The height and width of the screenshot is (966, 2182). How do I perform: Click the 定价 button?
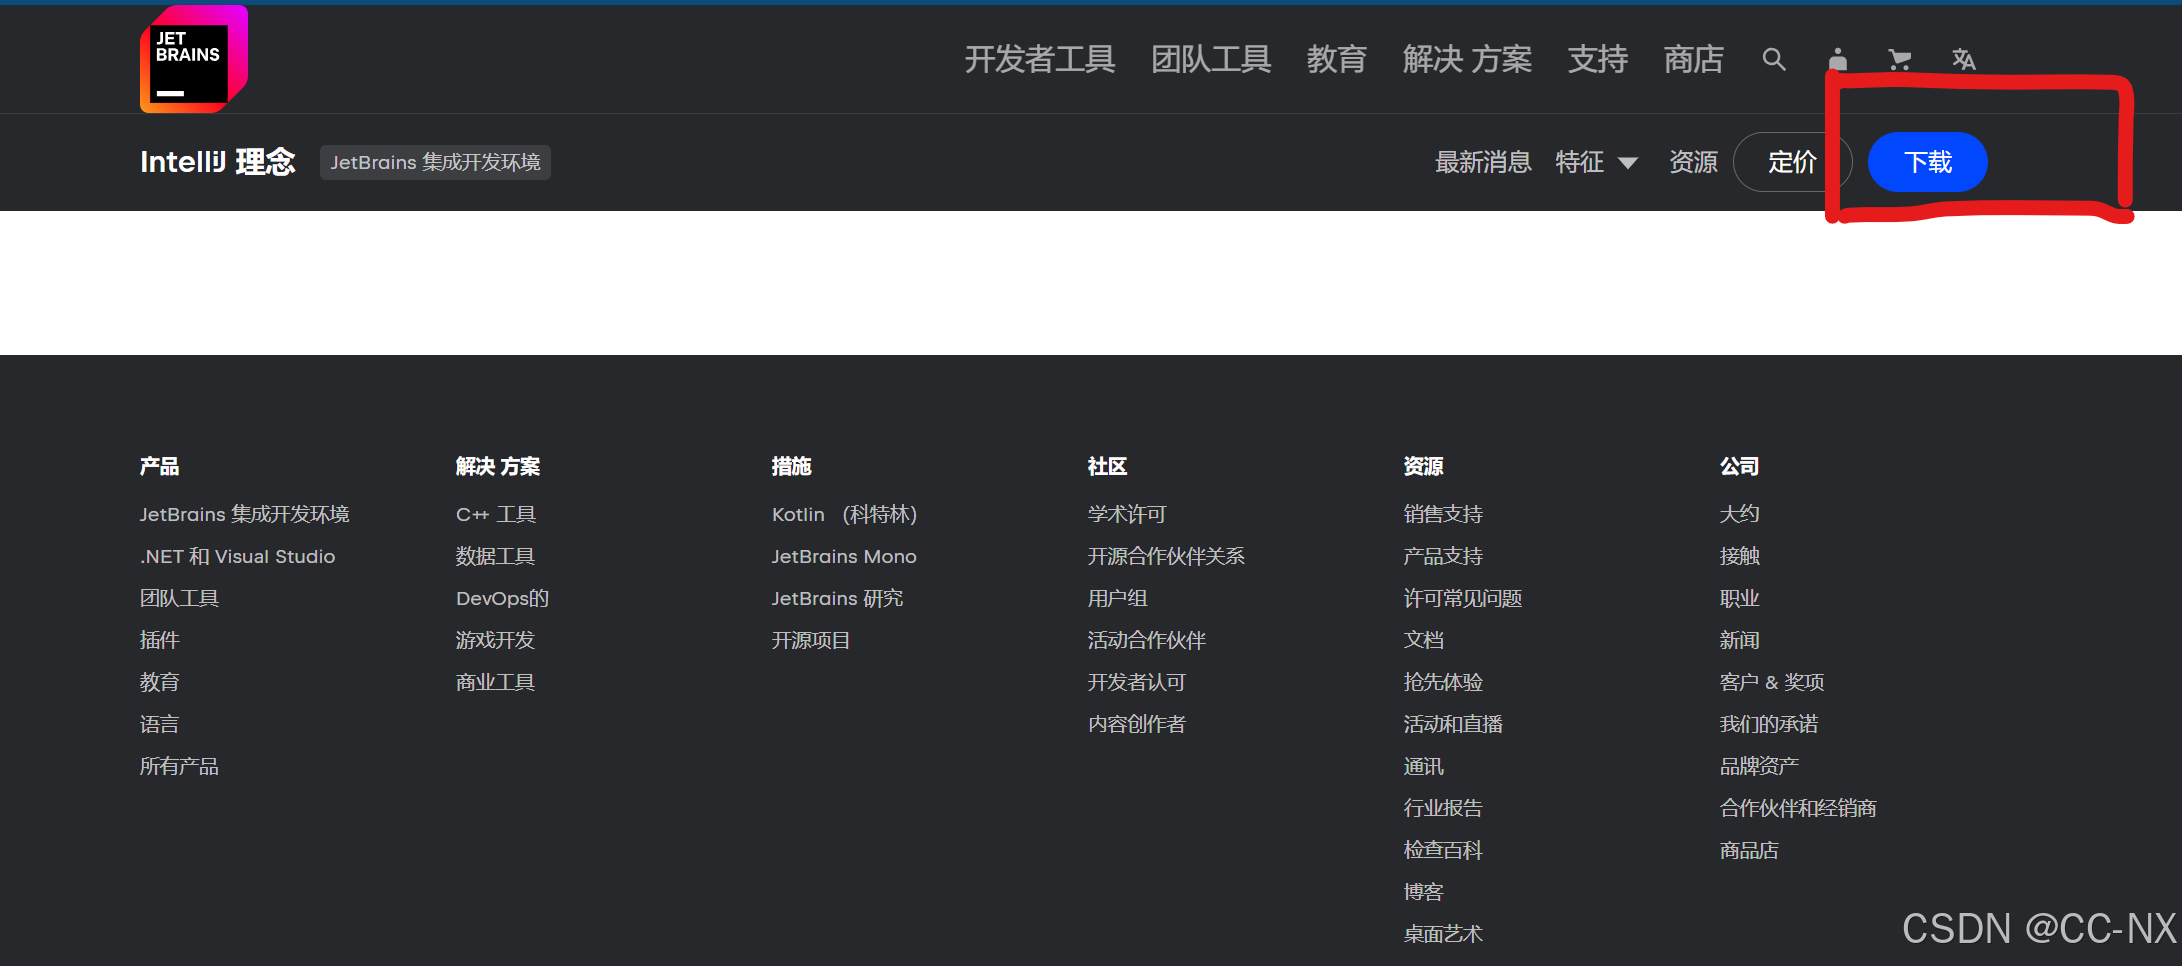click(1792, 162)
